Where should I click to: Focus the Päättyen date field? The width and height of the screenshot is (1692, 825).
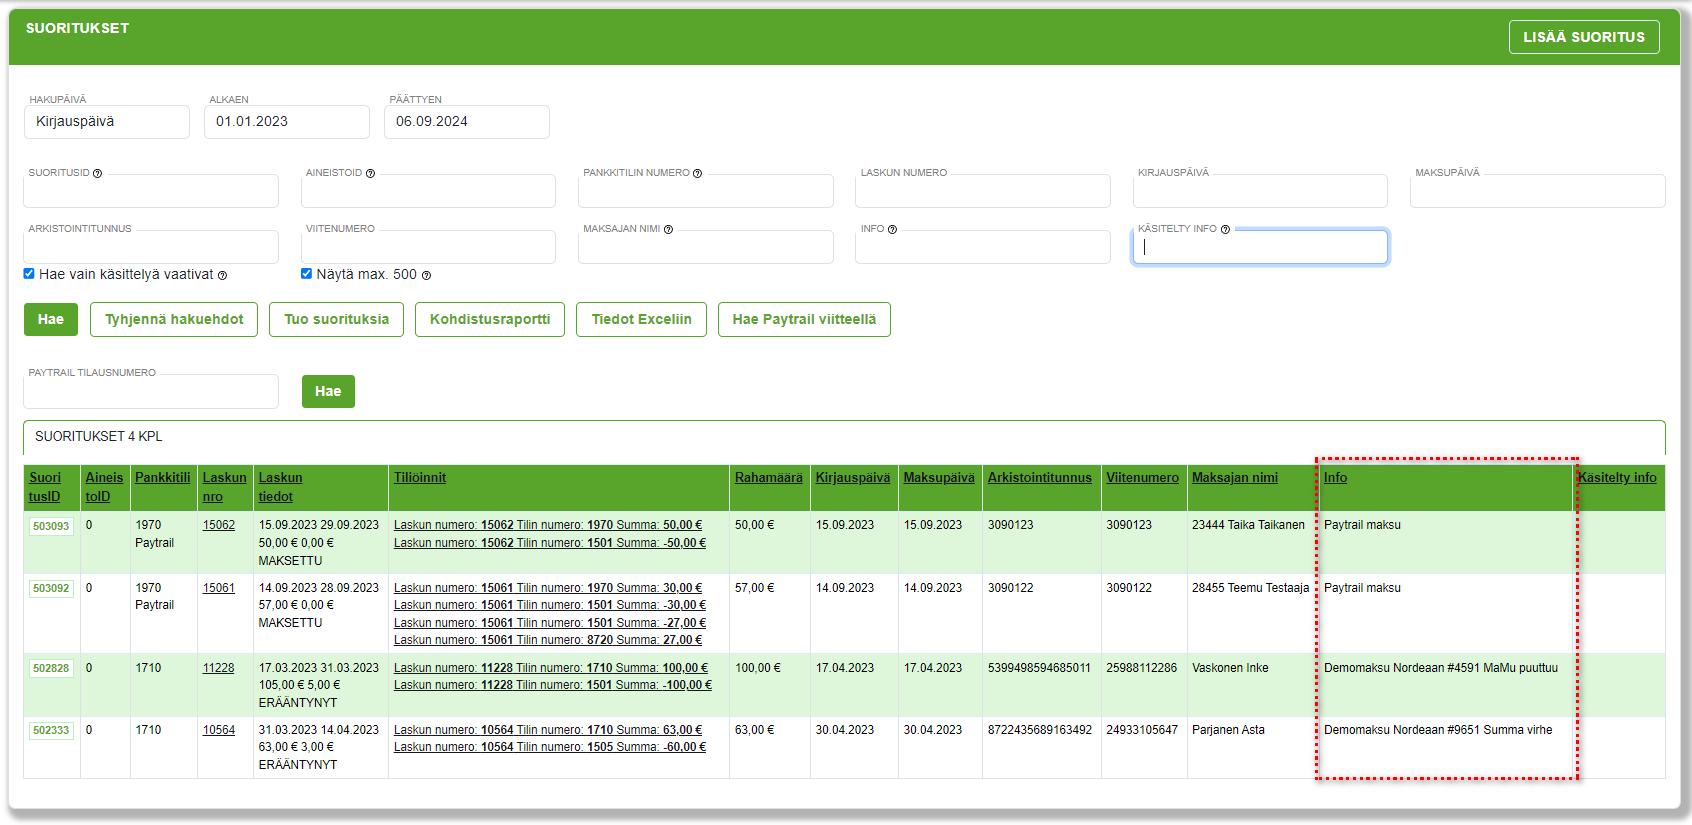[467, 122]
